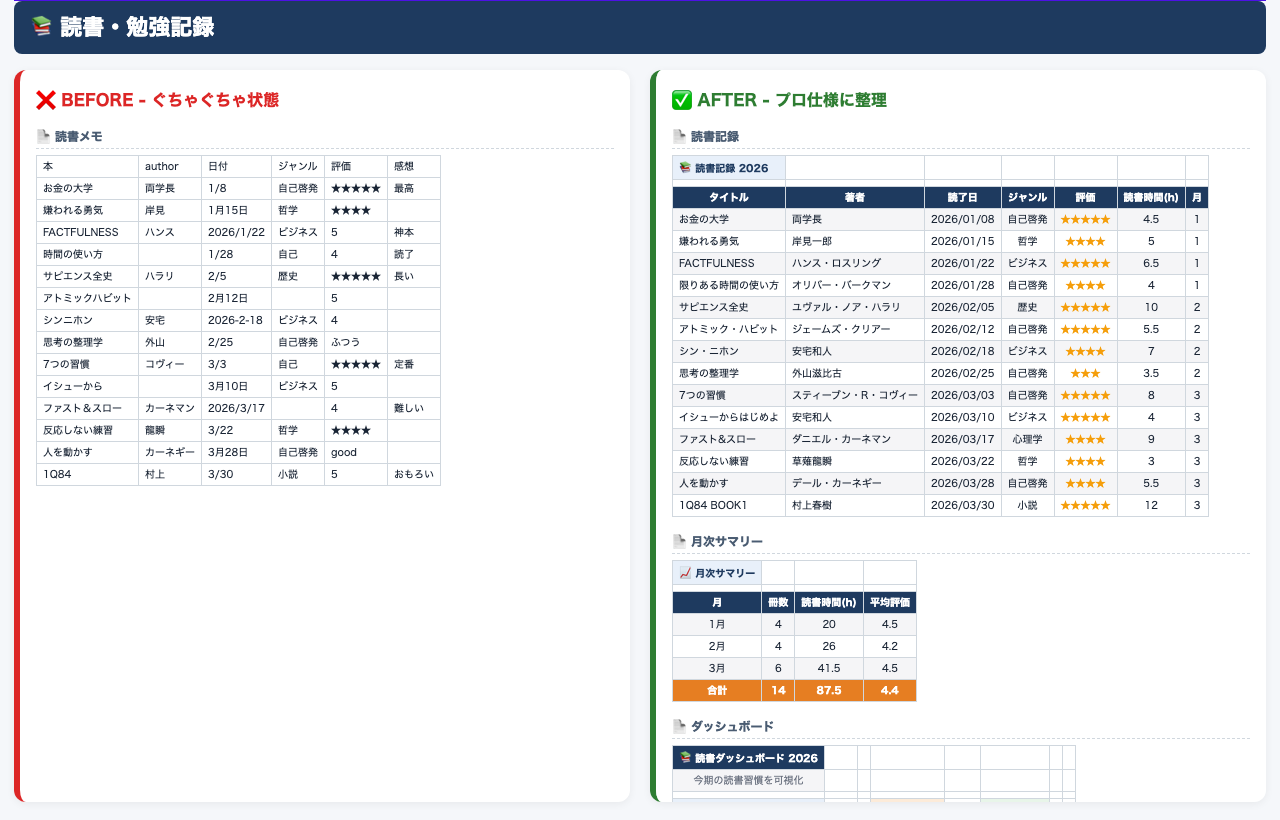Click the ハンス・ロスリング author cell
Image resolution: width=1280 pixels, height=820 pixels.
pos(855,263)
